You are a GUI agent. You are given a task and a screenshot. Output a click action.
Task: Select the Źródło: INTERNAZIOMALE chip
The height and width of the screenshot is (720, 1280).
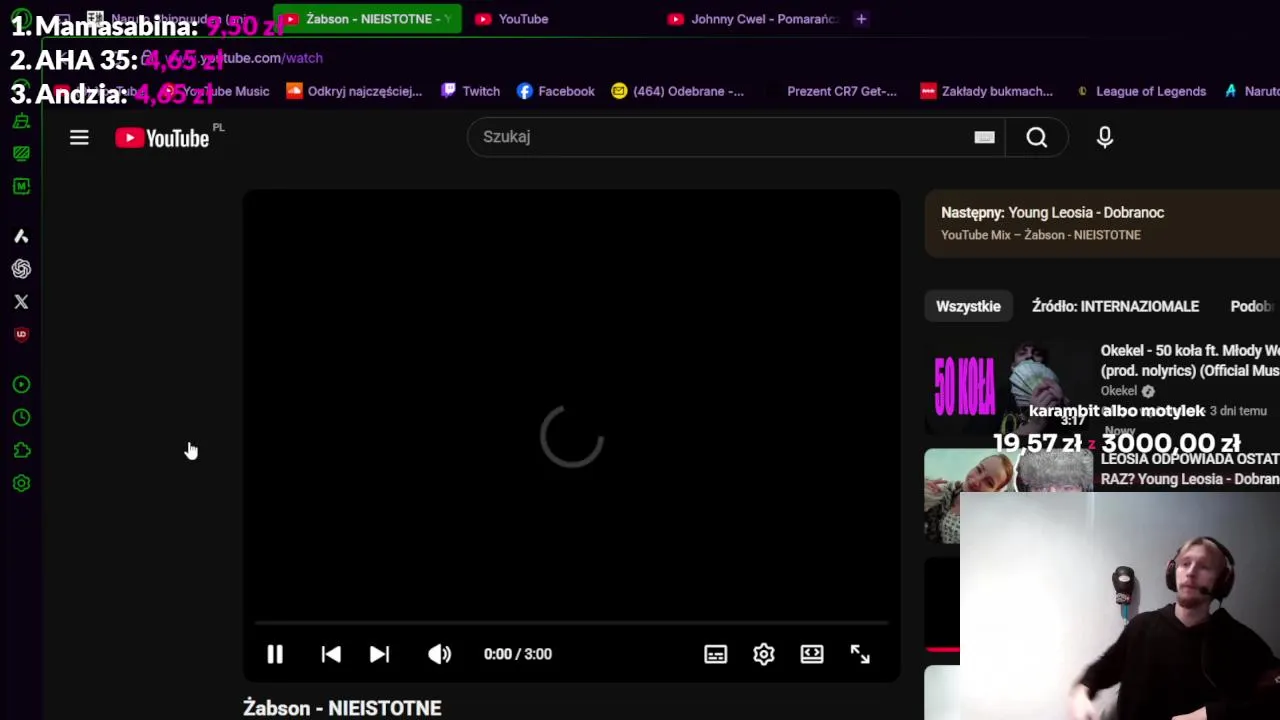coord(1115,306)
